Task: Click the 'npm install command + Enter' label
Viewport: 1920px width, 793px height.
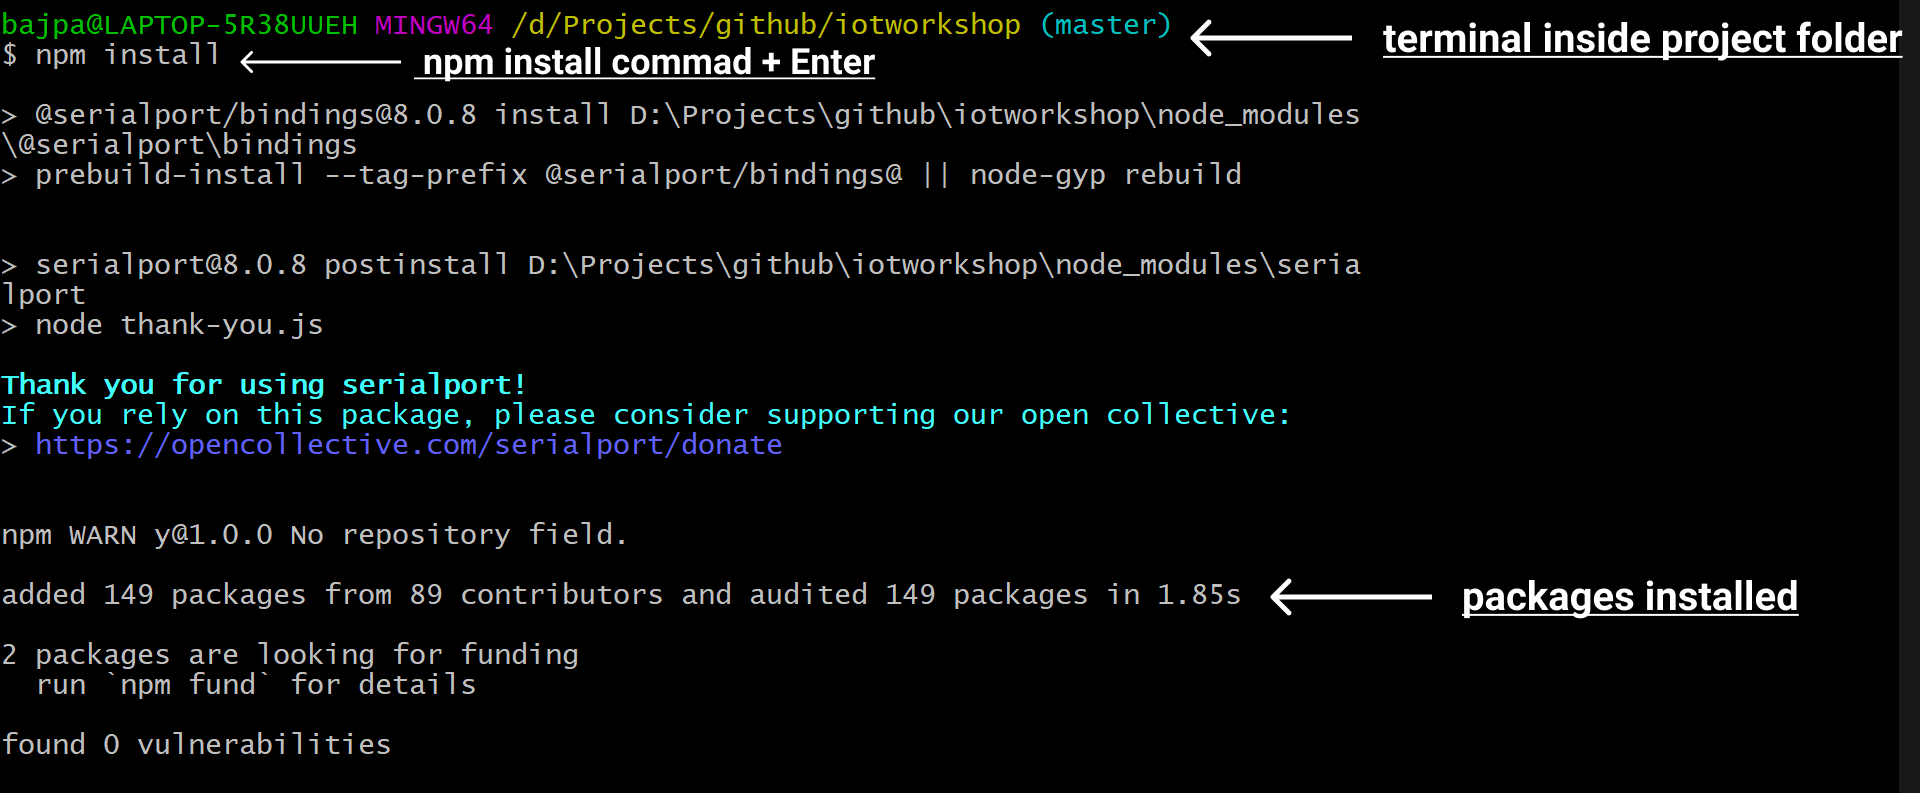Action: tap(648, 63)
